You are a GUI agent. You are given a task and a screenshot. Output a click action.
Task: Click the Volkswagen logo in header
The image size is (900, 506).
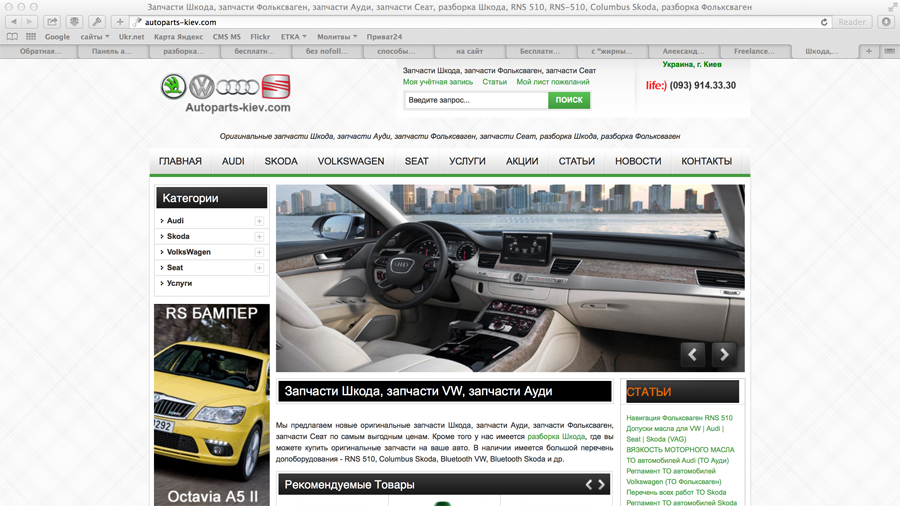(x=202, y=87)
